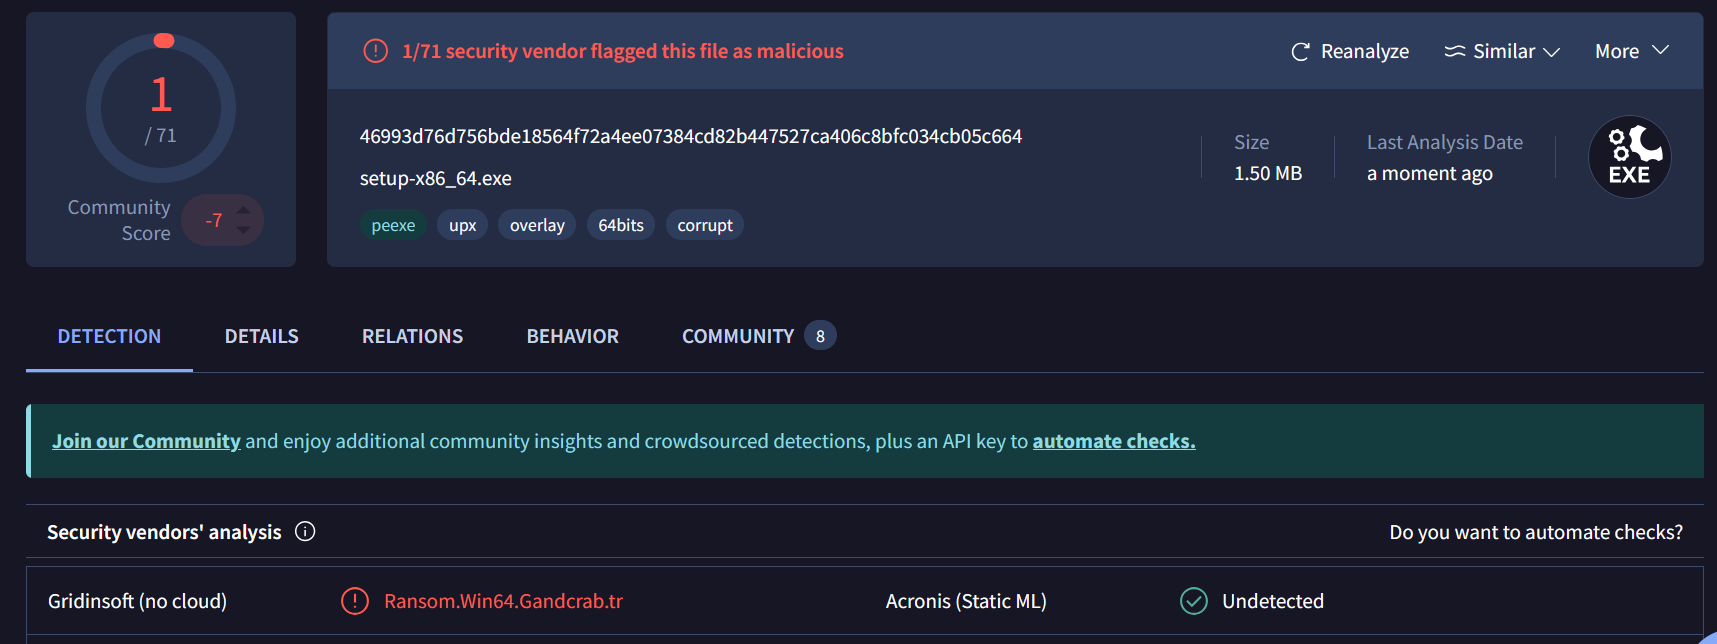Click the Acronis undetected checkmark icon
This screenshot has height=644, width=1717.
tap(1194, 601)
